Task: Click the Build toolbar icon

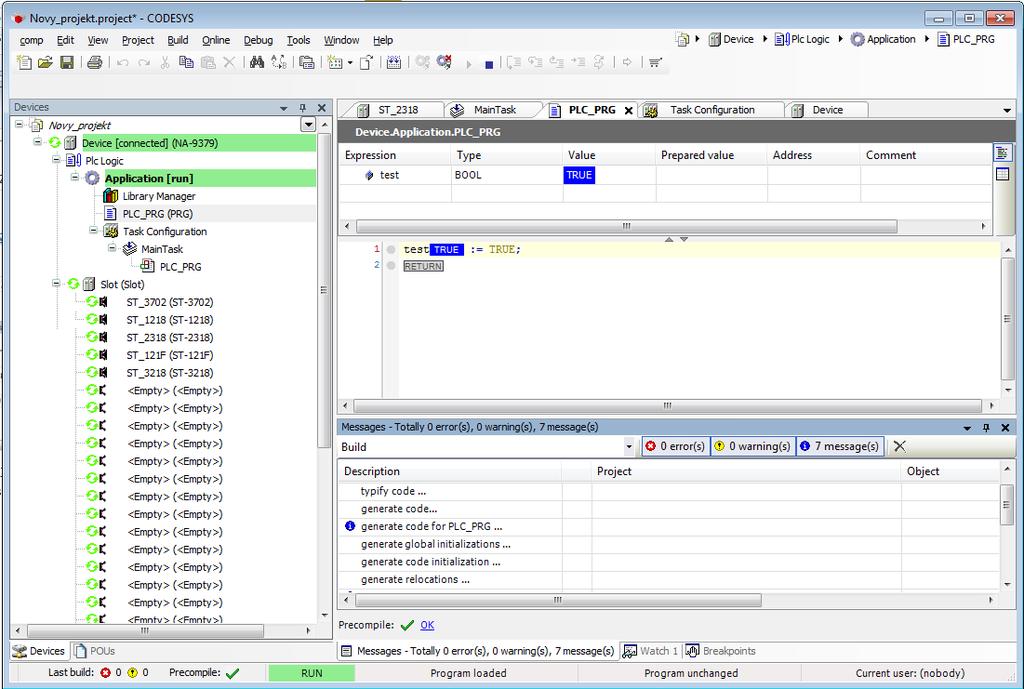Action: (393, 62)
